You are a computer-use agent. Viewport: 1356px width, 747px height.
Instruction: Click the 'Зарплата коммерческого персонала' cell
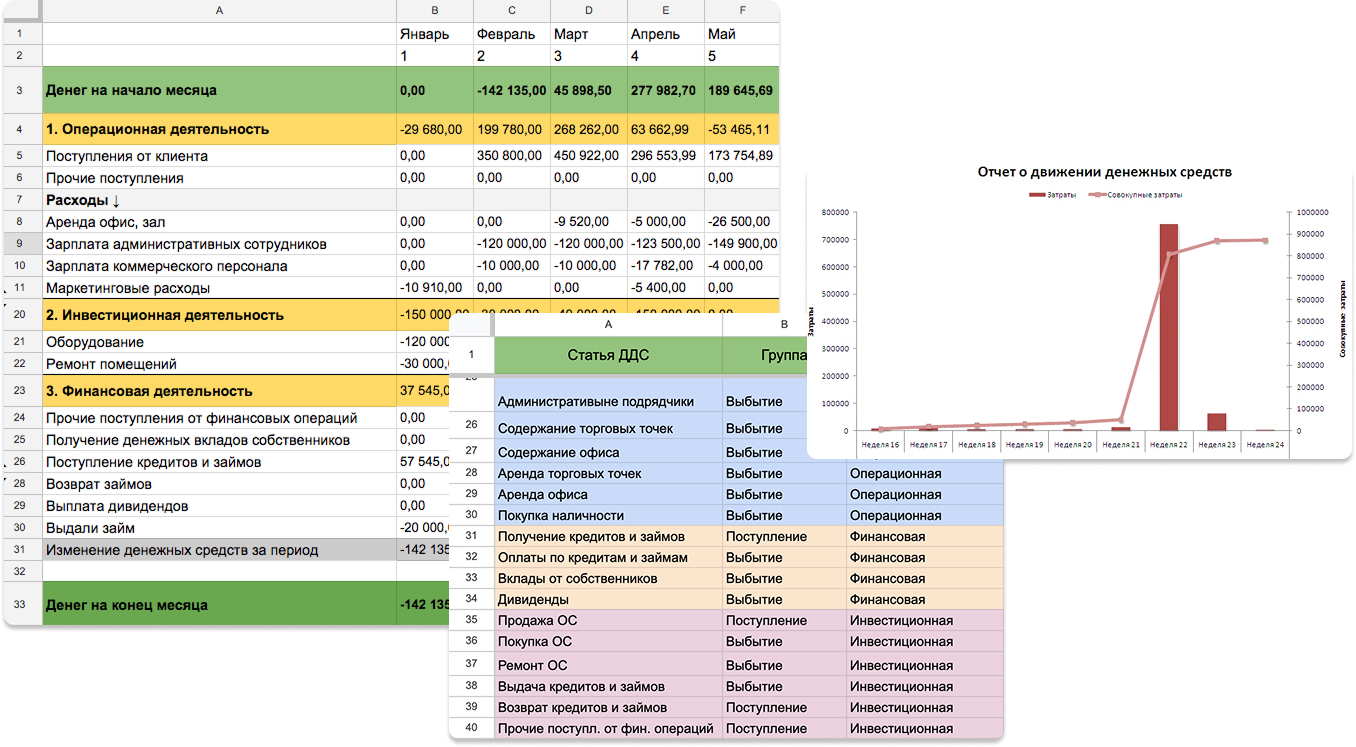click(x=219, y=266)
